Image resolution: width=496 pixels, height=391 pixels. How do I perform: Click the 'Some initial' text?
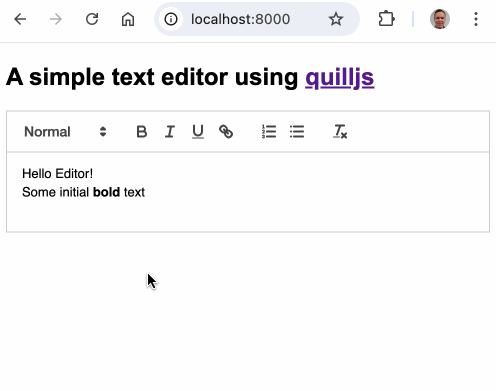[x=56, y=192]
